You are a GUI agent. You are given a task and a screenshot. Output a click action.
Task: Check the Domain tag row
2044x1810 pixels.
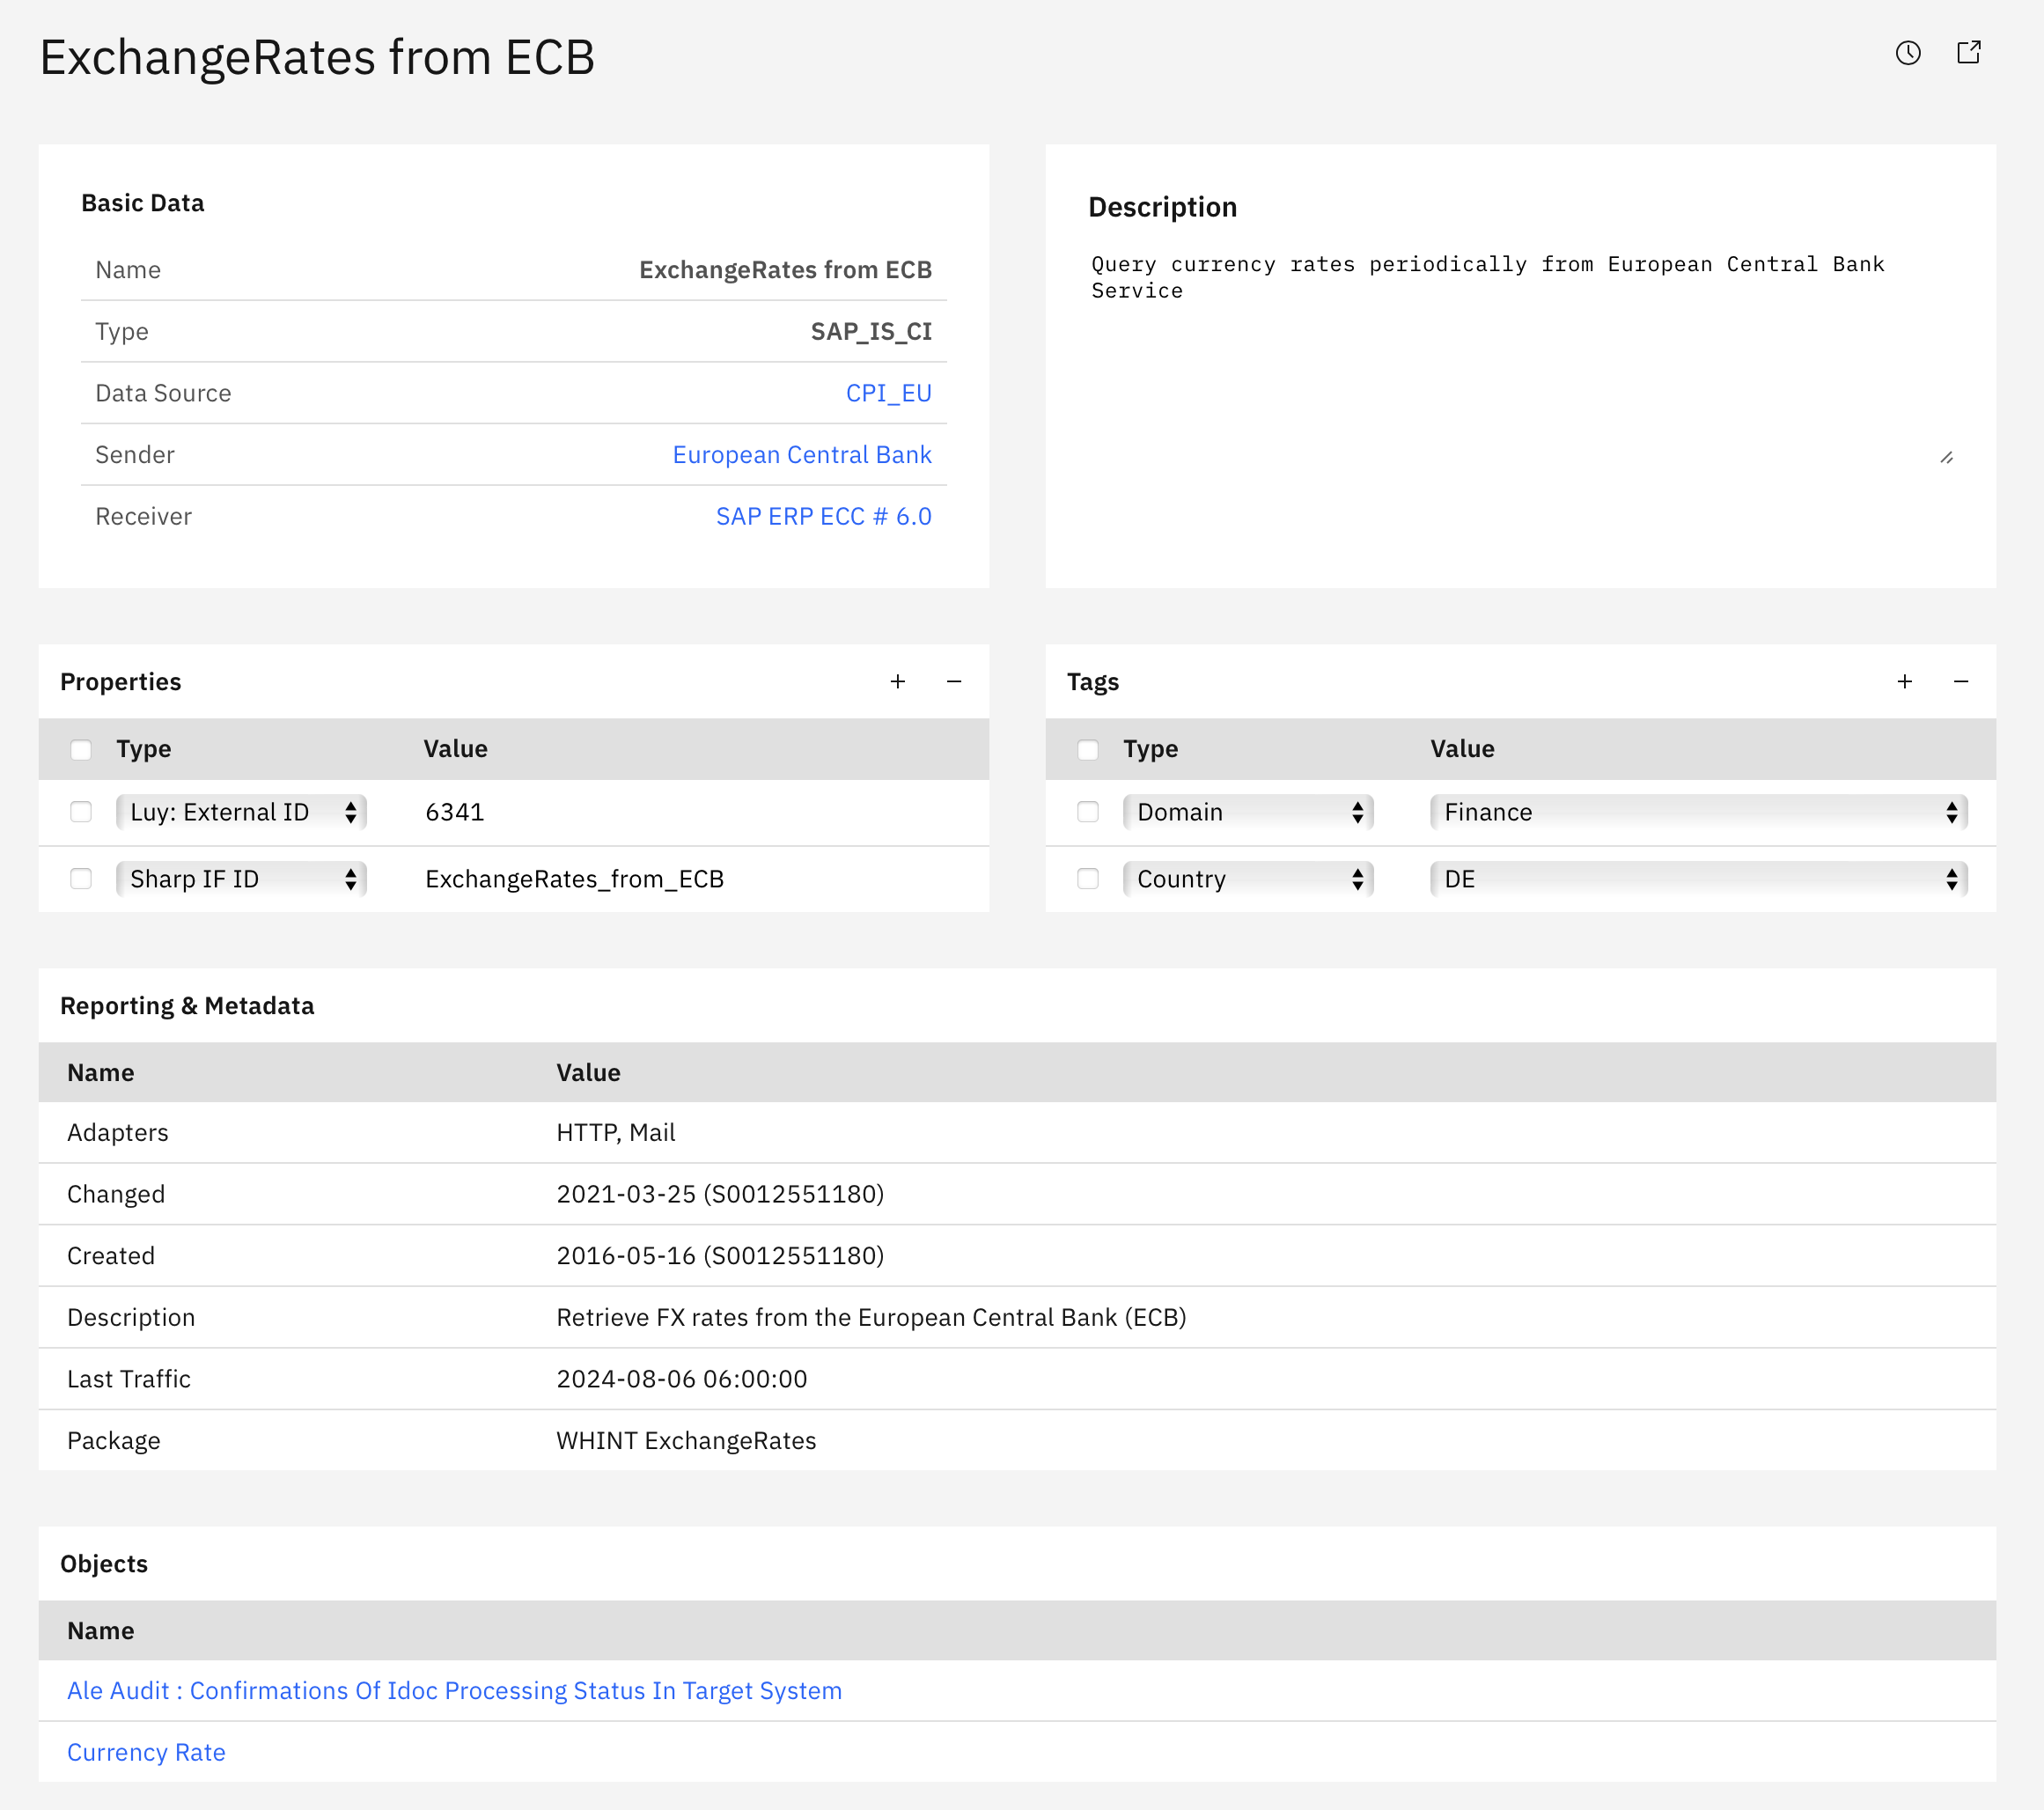1088,812
